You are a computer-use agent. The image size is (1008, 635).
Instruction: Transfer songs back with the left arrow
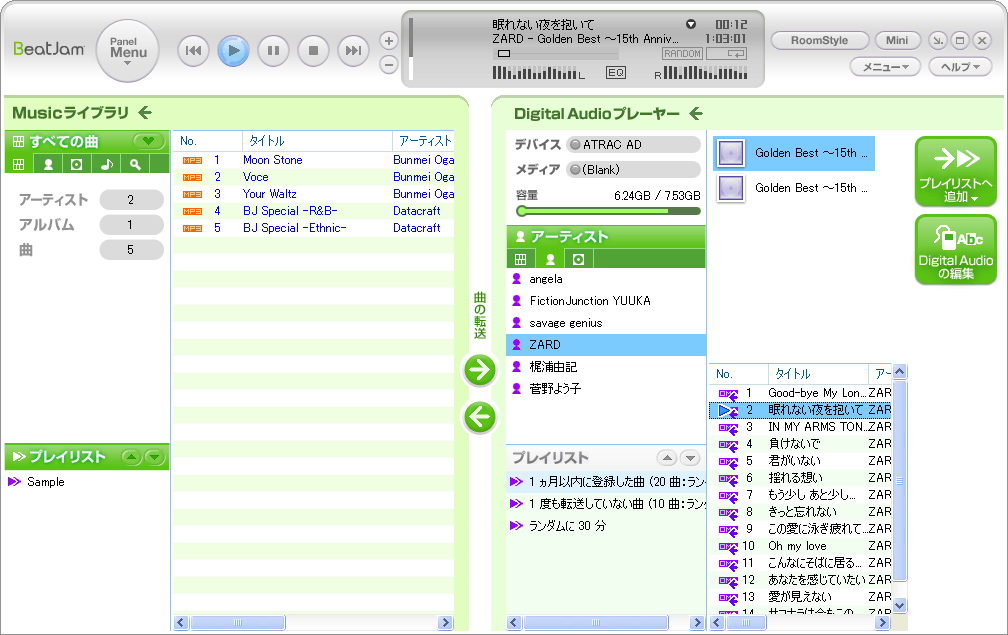pyautogui.click(x=480, y=418)
